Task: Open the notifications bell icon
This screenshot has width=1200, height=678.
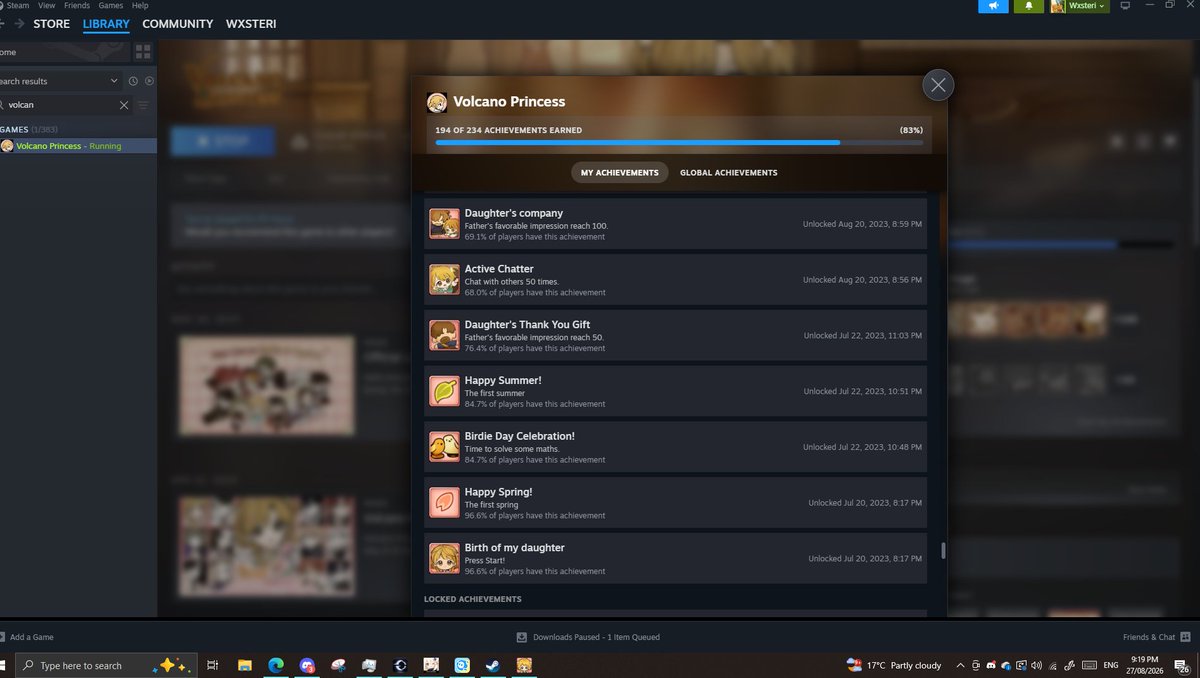Action: (1028, 6)
